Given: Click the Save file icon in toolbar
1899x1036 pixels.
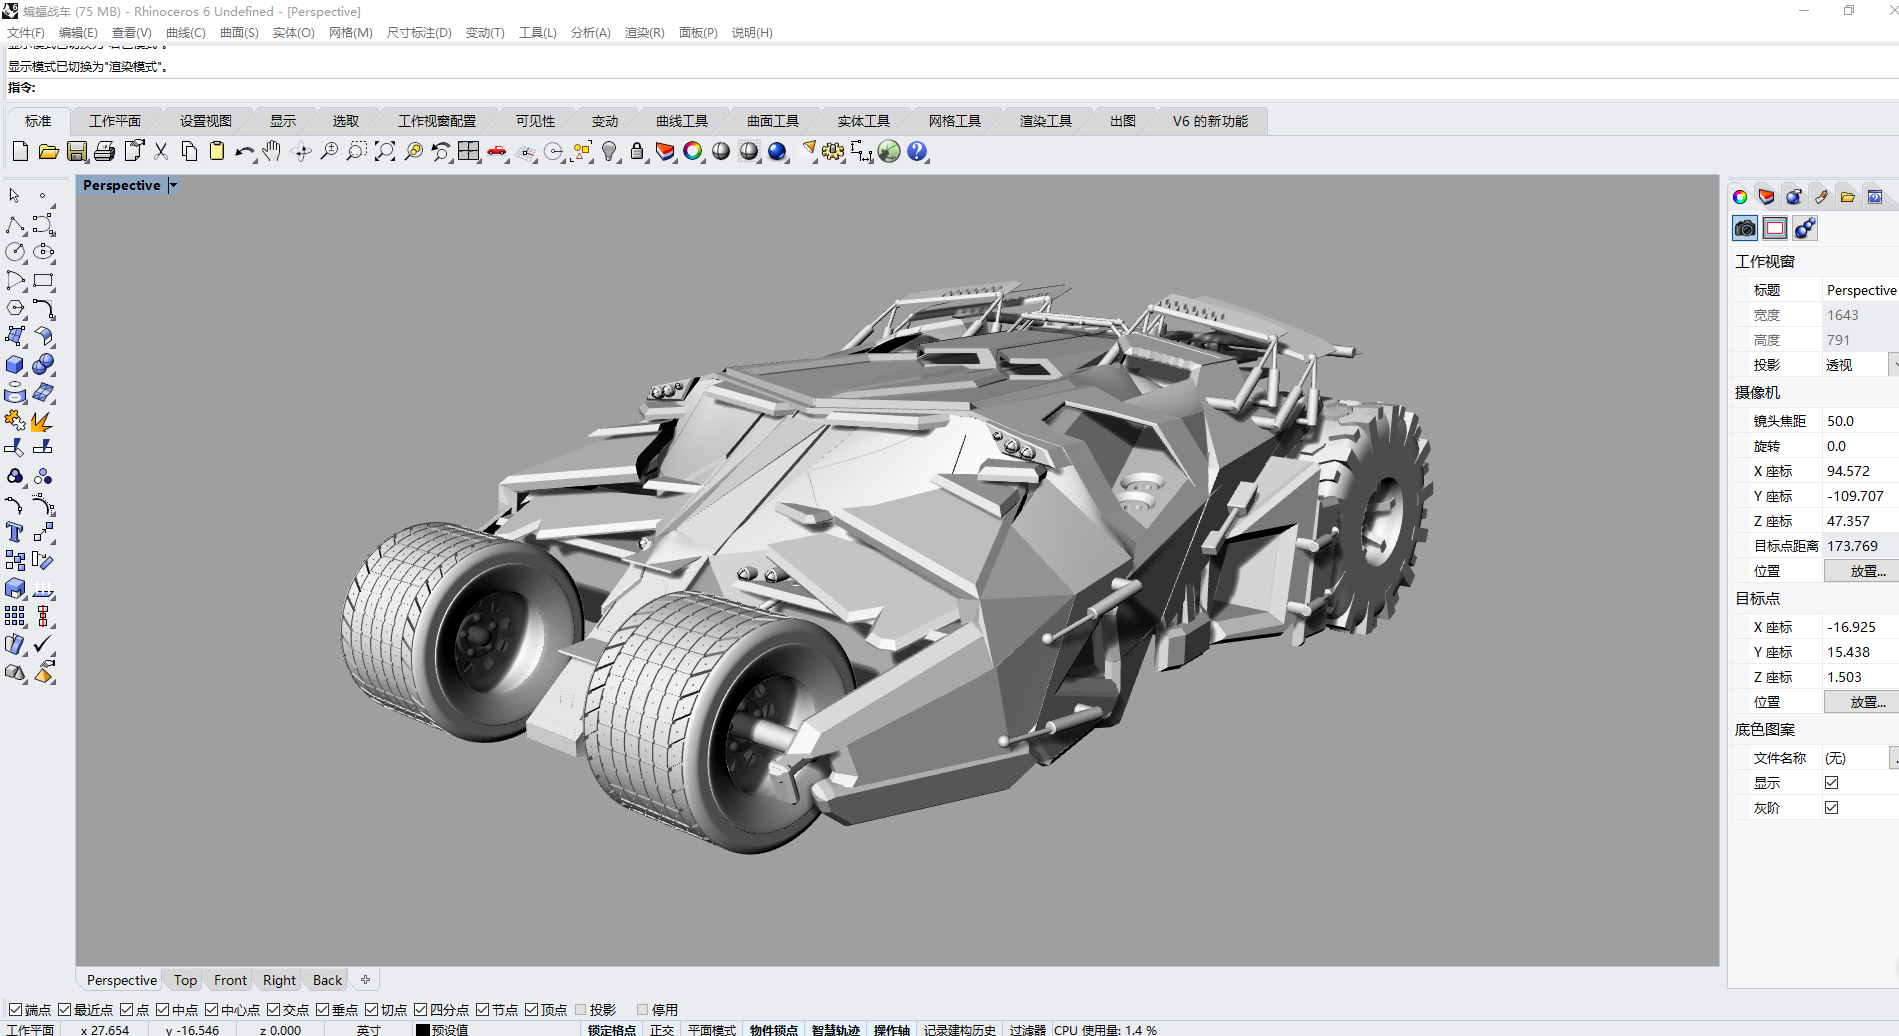Looking at the screenshot, I should (77, 152).
